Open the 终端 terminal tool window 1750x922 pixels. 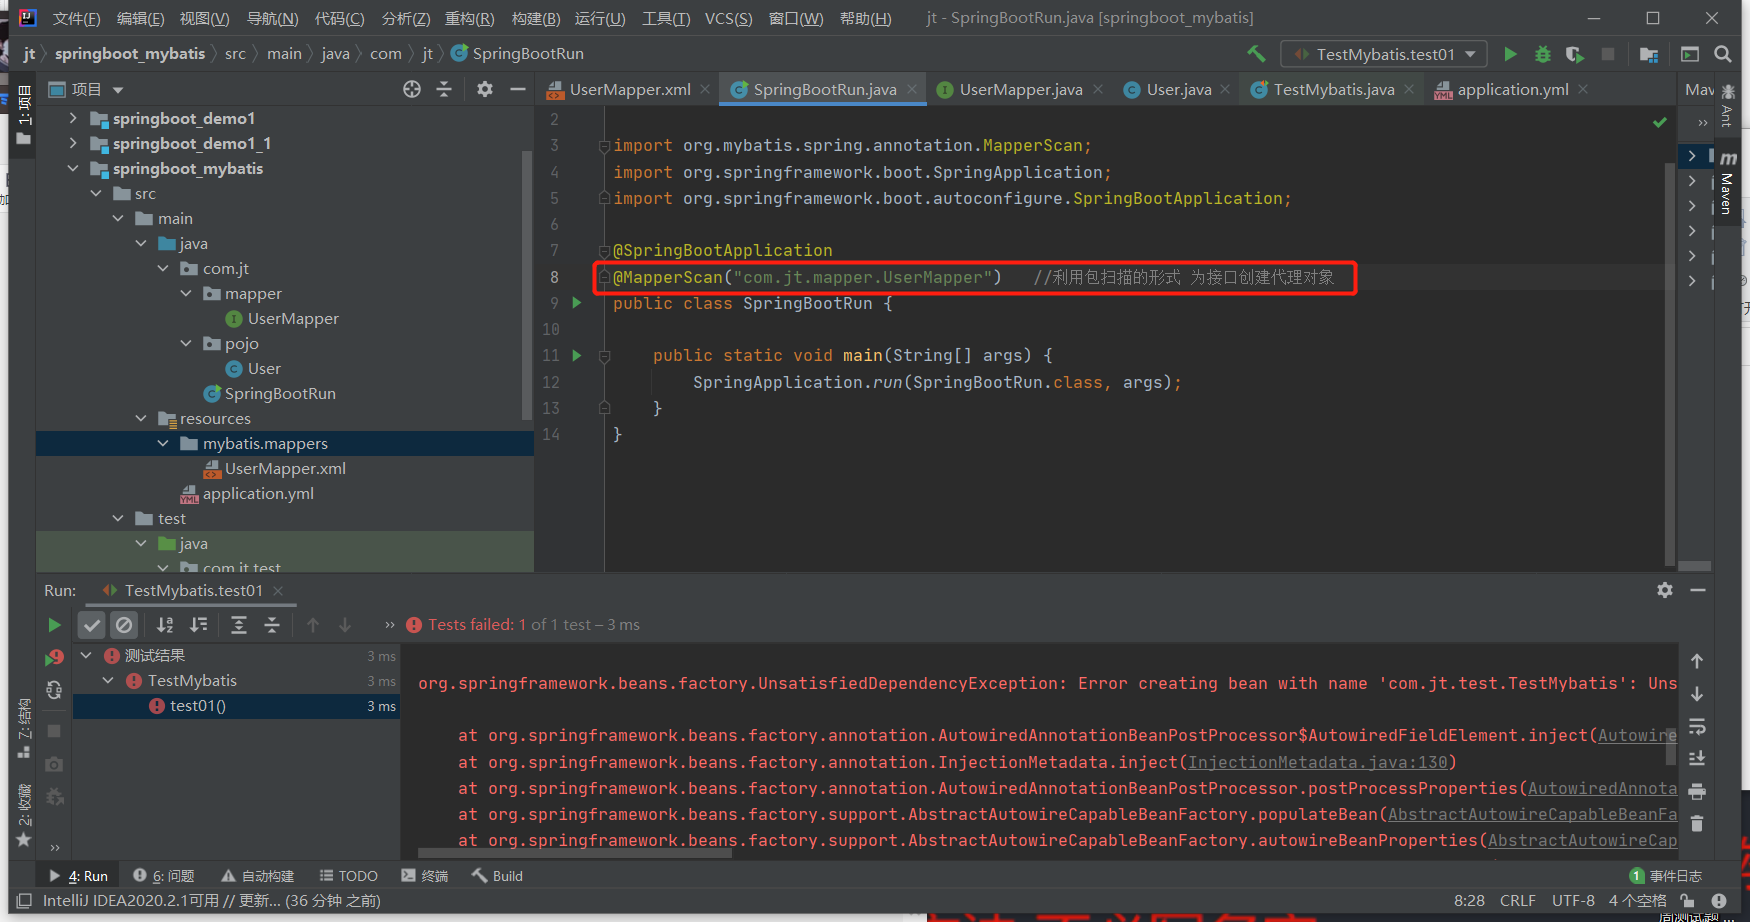click(425, 876)
